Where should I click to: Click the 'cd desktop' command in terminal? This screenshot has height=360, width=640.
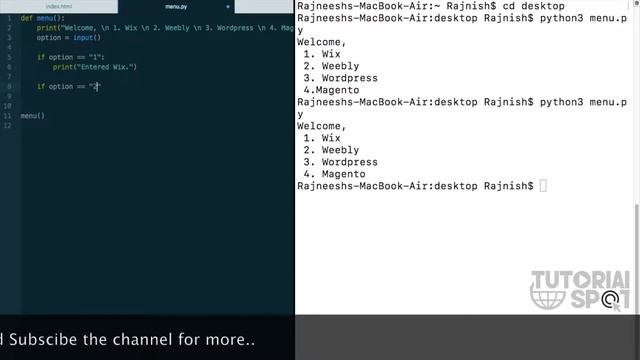coord(533,6)
